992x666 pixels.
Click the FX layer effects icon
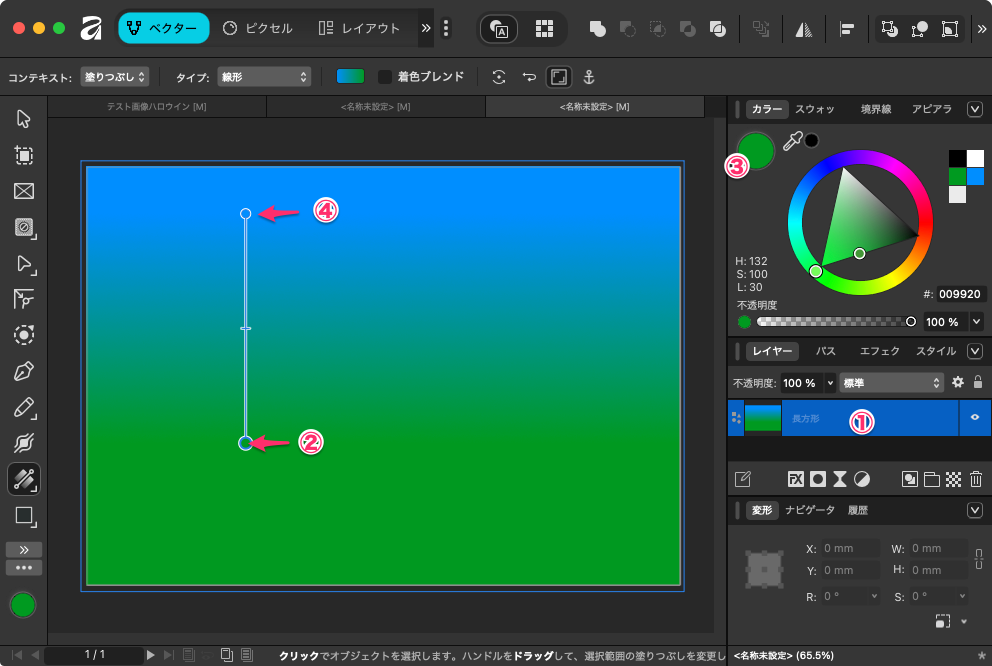[x=796, y=479]
